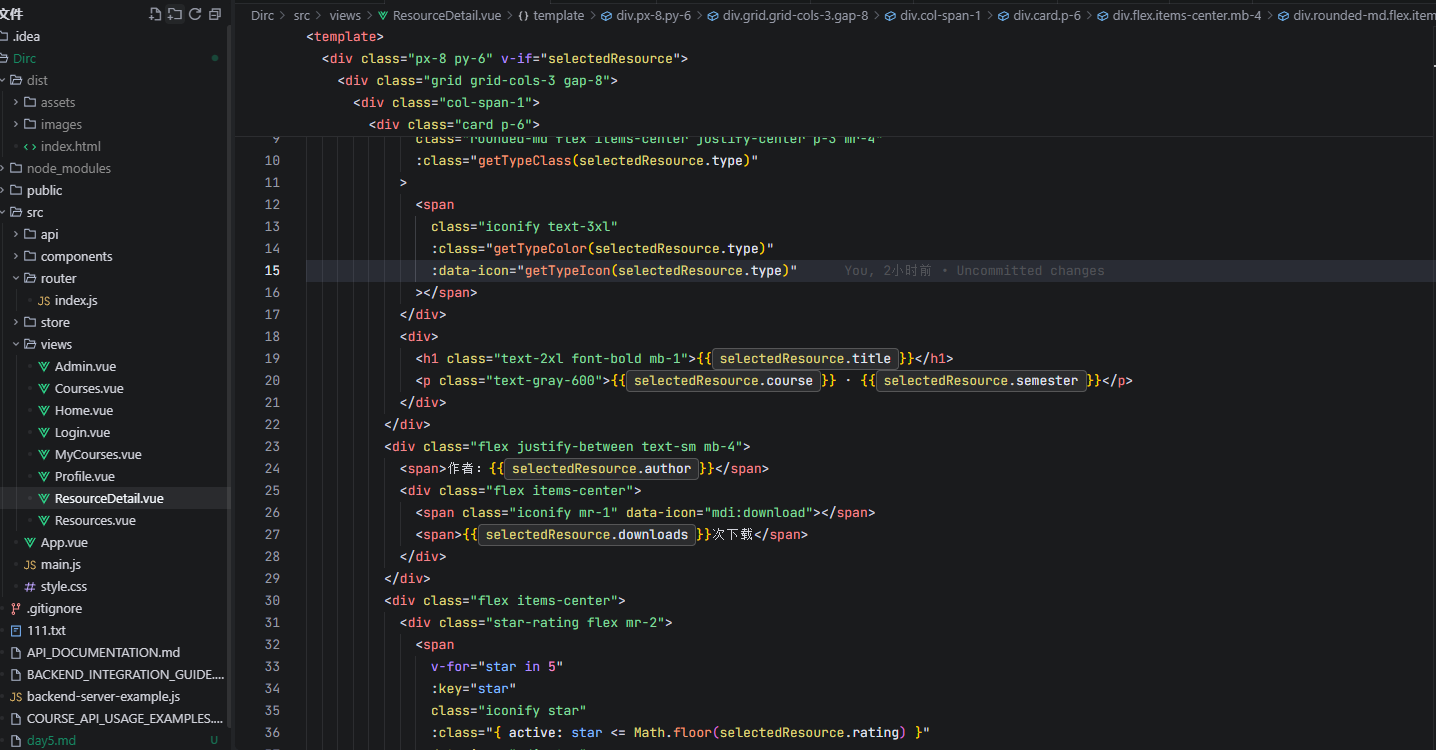Image resolution: width=1436 pixels, height=750 pixels.
Task: Click inlay box selectedResource.semester
Action: pos(981,381)
